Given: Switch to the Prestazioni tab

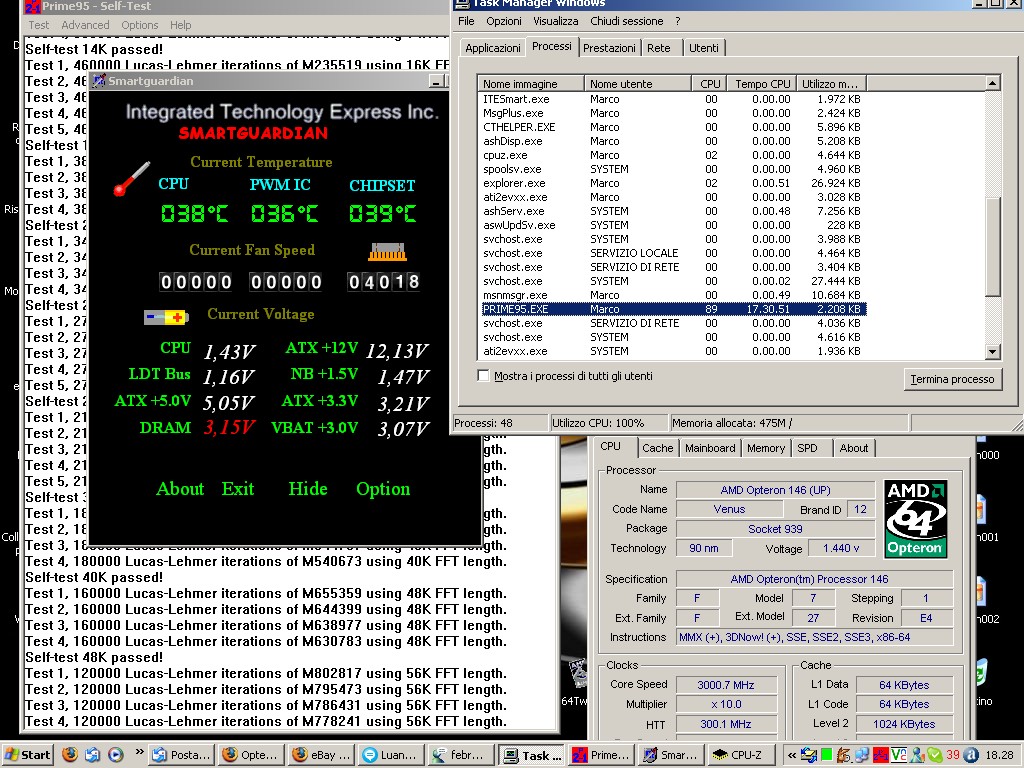Looking at the screenshot, I should 609,48.
